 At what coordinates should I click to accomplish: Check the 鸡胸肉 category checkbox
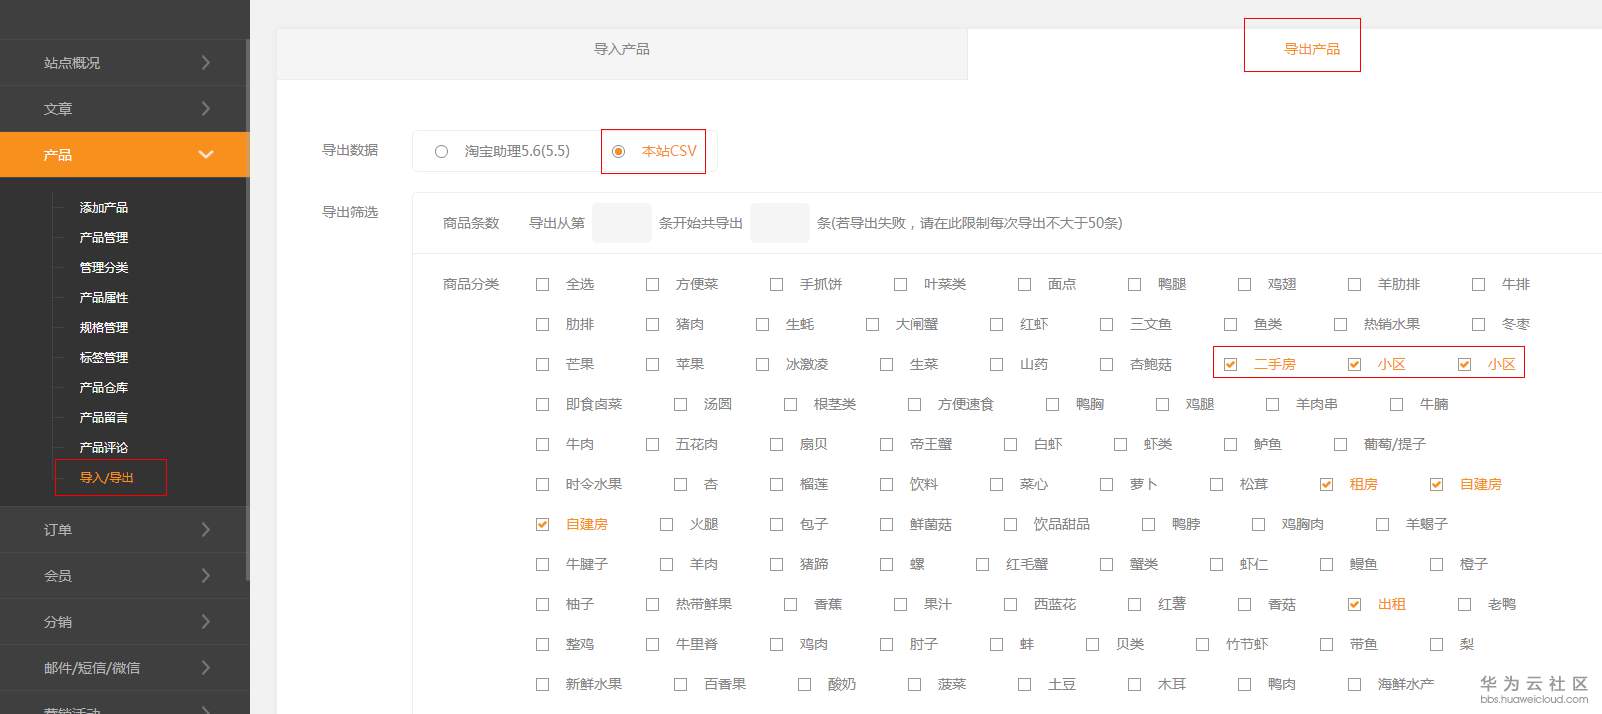point(1258,524)
